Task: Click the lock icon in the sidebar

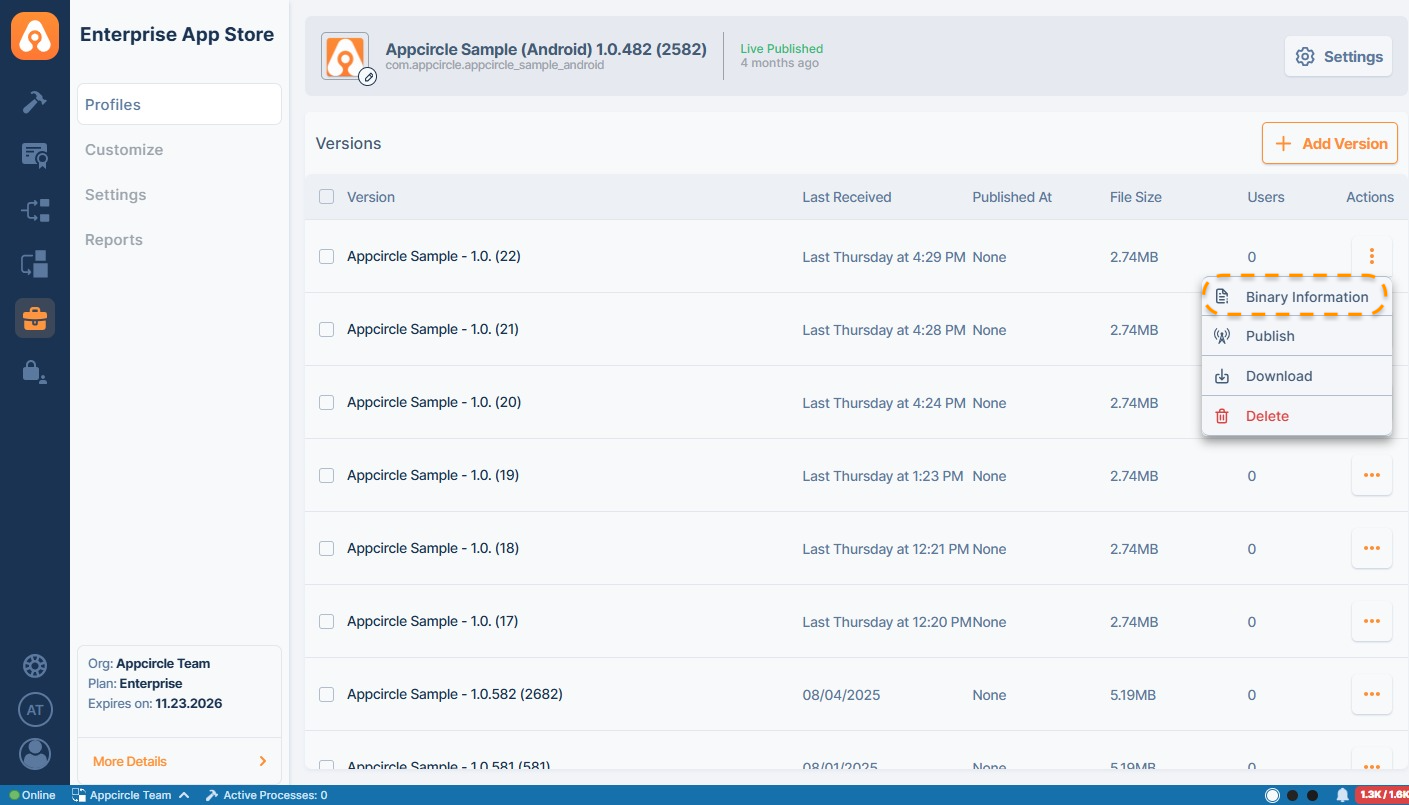Action: pyautogui.click(x=35, y=372)
